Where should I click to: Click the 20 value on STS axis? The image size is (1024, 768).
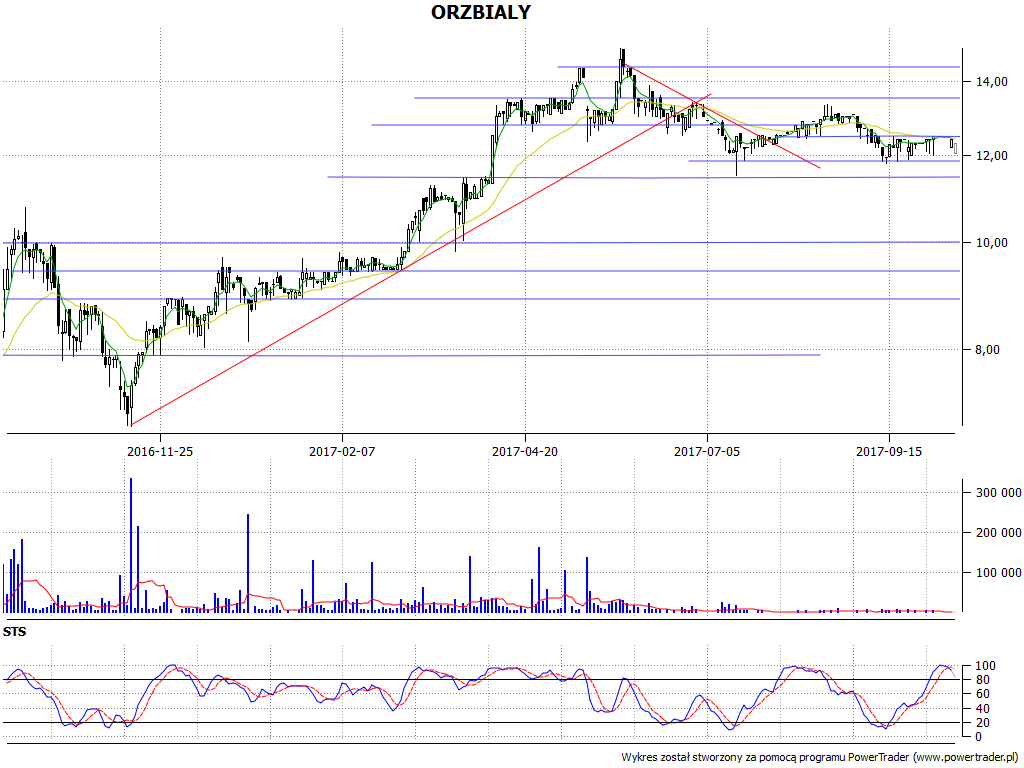coord(982,723)
